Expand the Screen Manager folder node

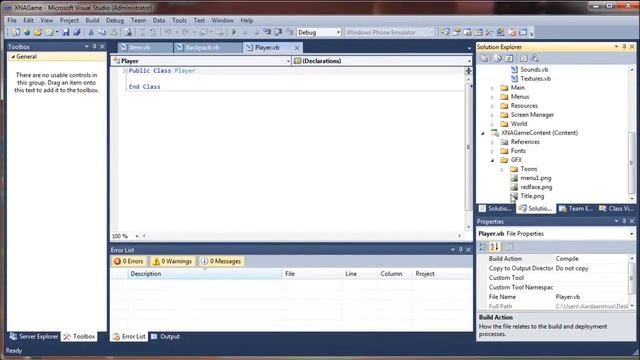pyautogui.click(x=493, y=115)
